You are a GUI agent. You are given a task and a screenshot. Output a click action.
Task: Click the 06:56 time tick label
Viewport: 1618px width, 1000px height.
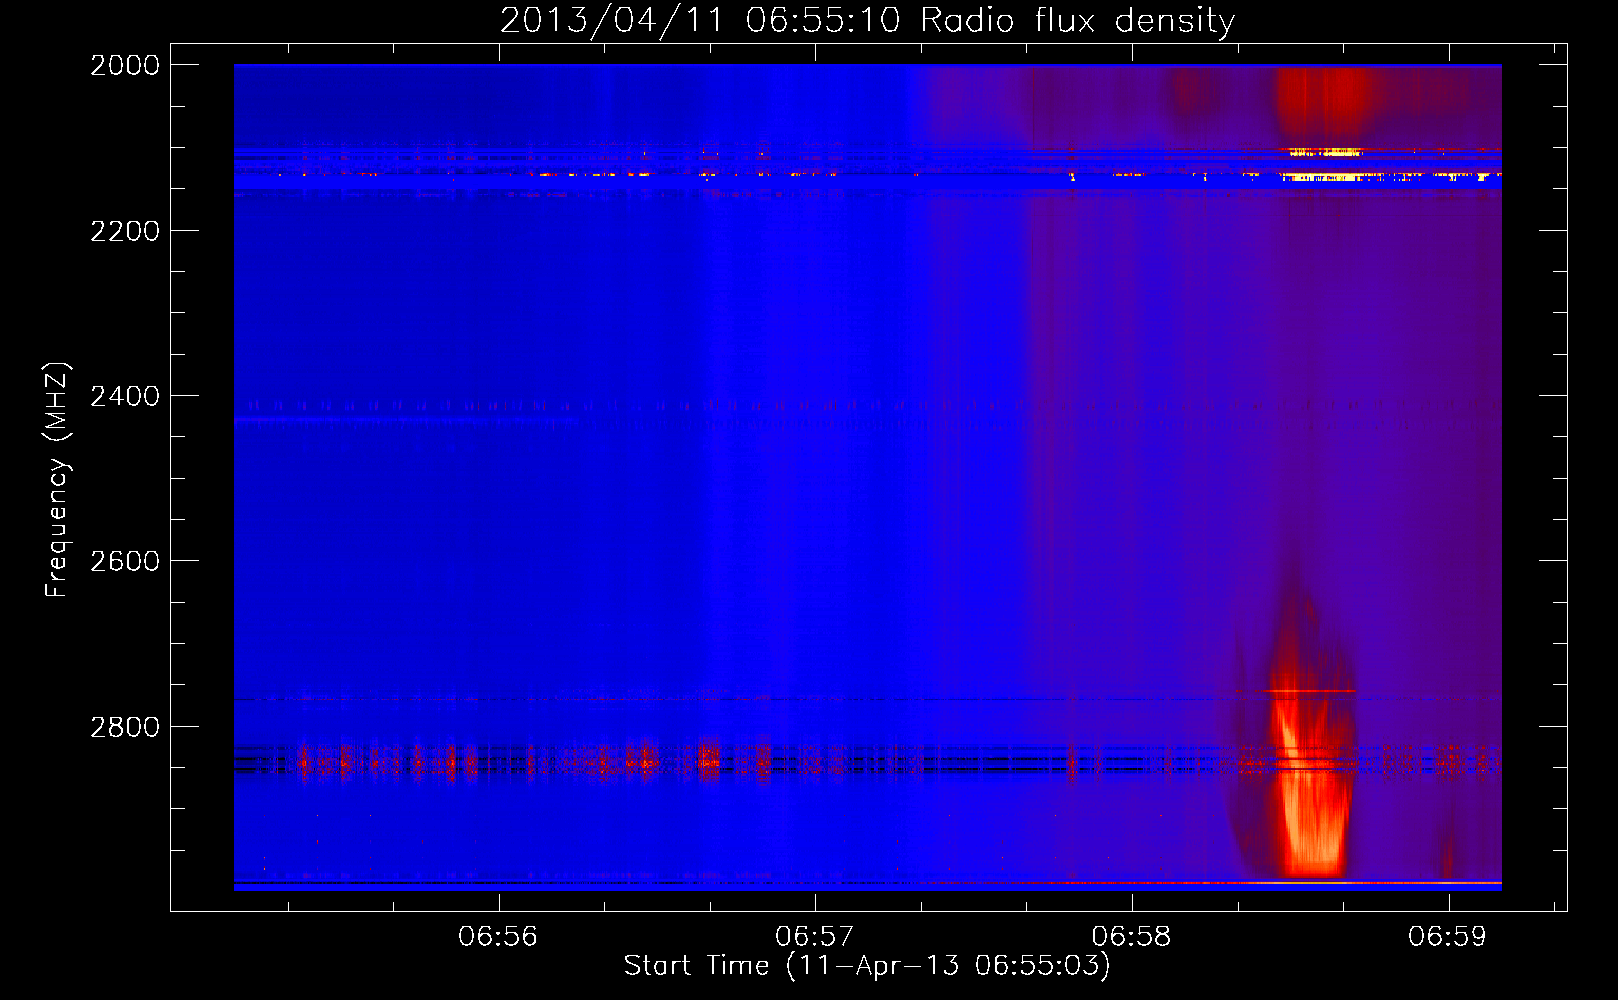click(498, 936)
